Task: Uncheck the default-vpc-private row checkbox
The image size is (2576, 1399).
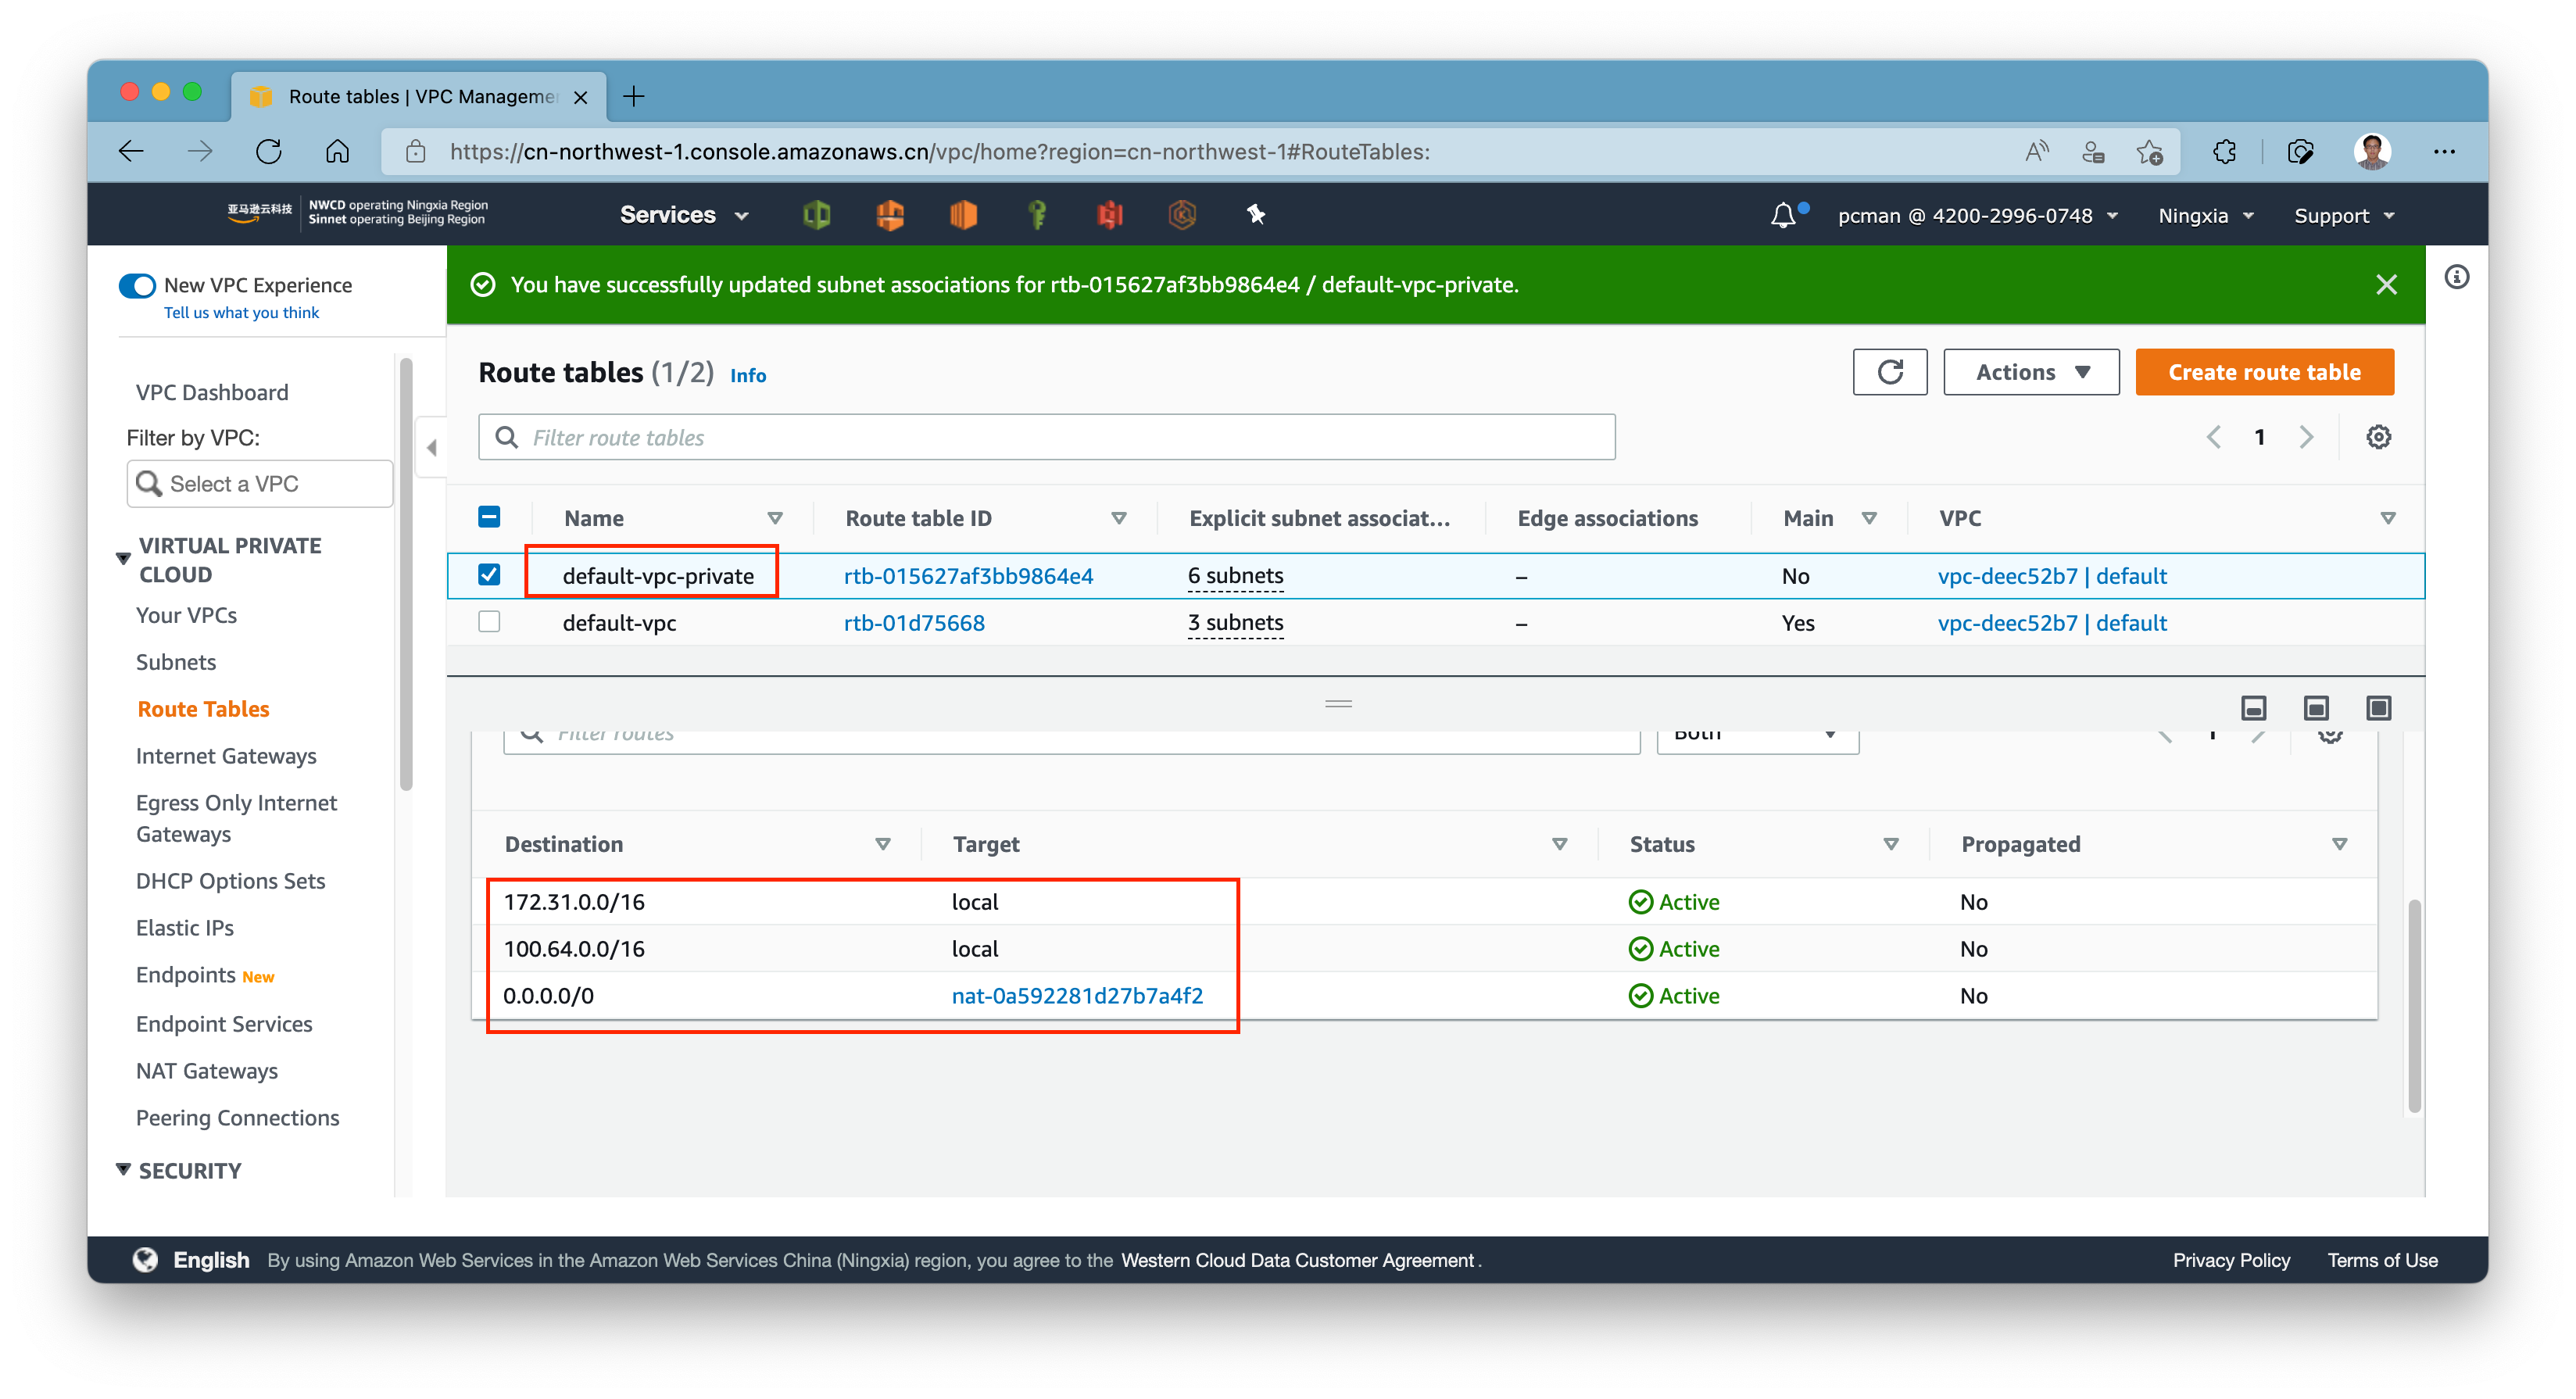Action: pyautogui.click(x=489, y=574)
